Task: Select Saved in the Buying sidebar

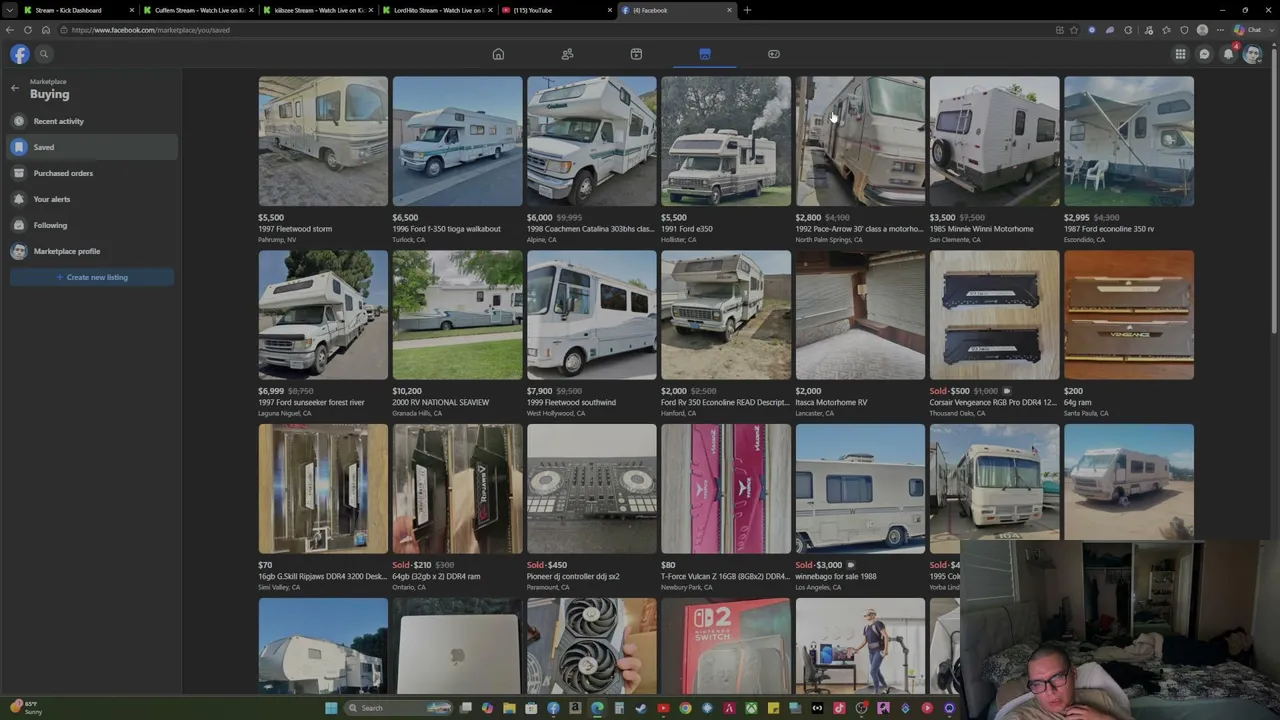Action: click(92, 147)
